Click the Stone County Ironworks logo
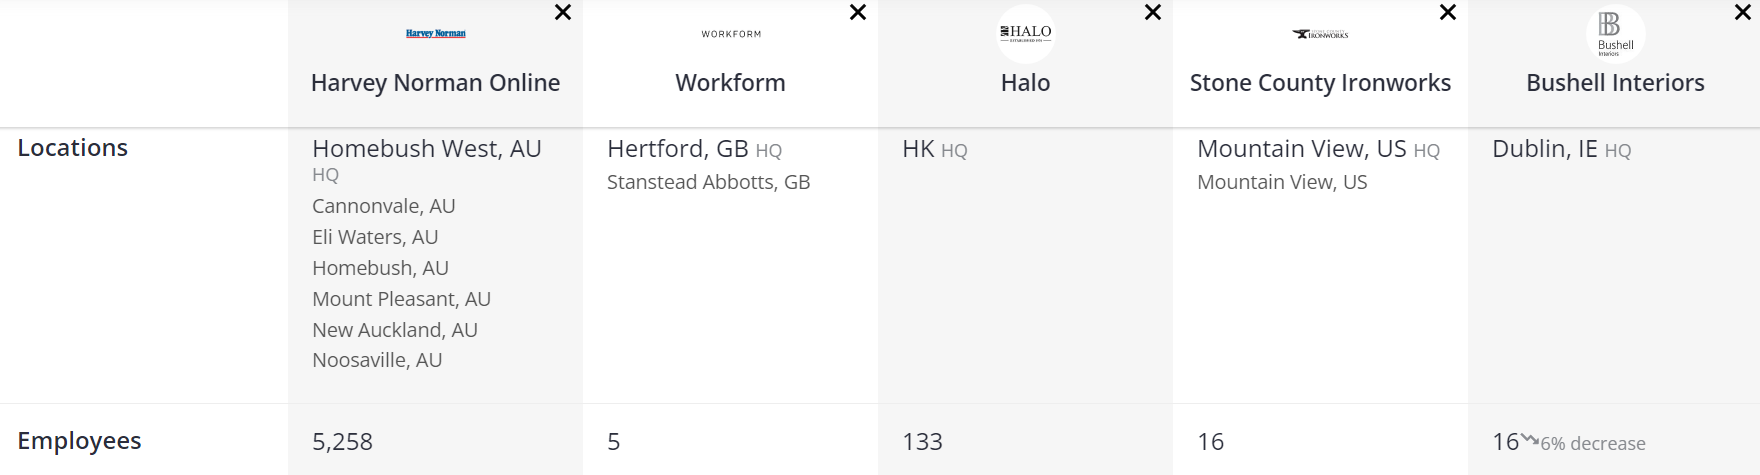Image resolution: width=1760 pixels, height=475 pixels. [1320, 34]
